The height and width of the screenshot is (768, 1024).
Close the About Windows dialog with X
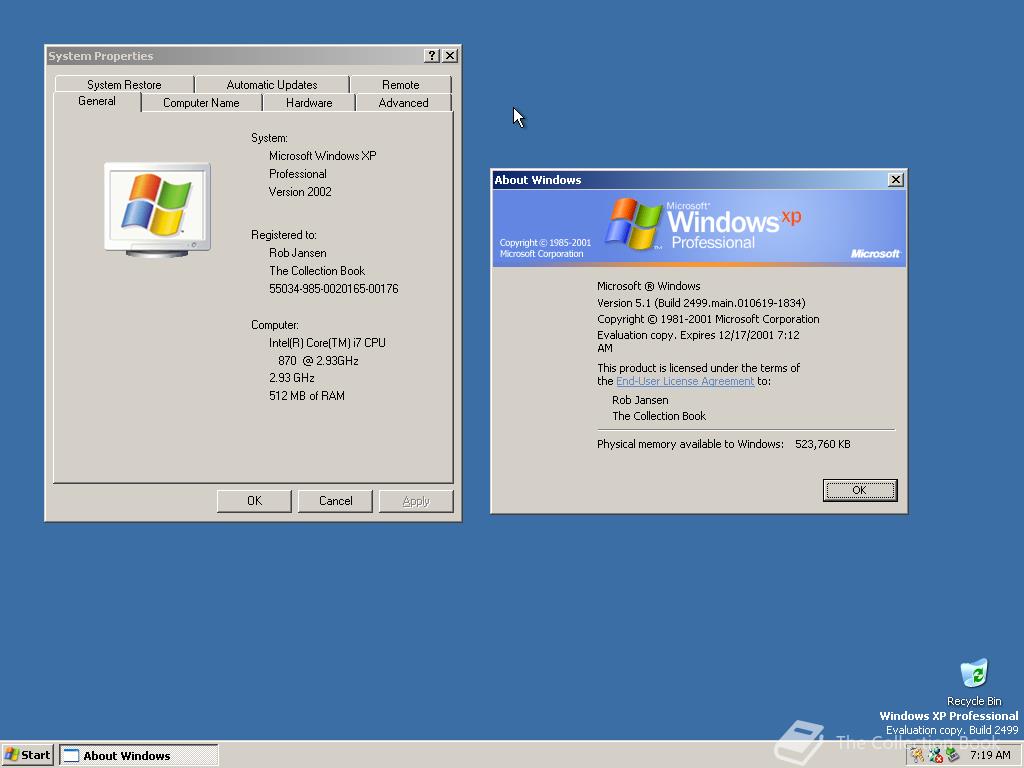tap(896, 180)
